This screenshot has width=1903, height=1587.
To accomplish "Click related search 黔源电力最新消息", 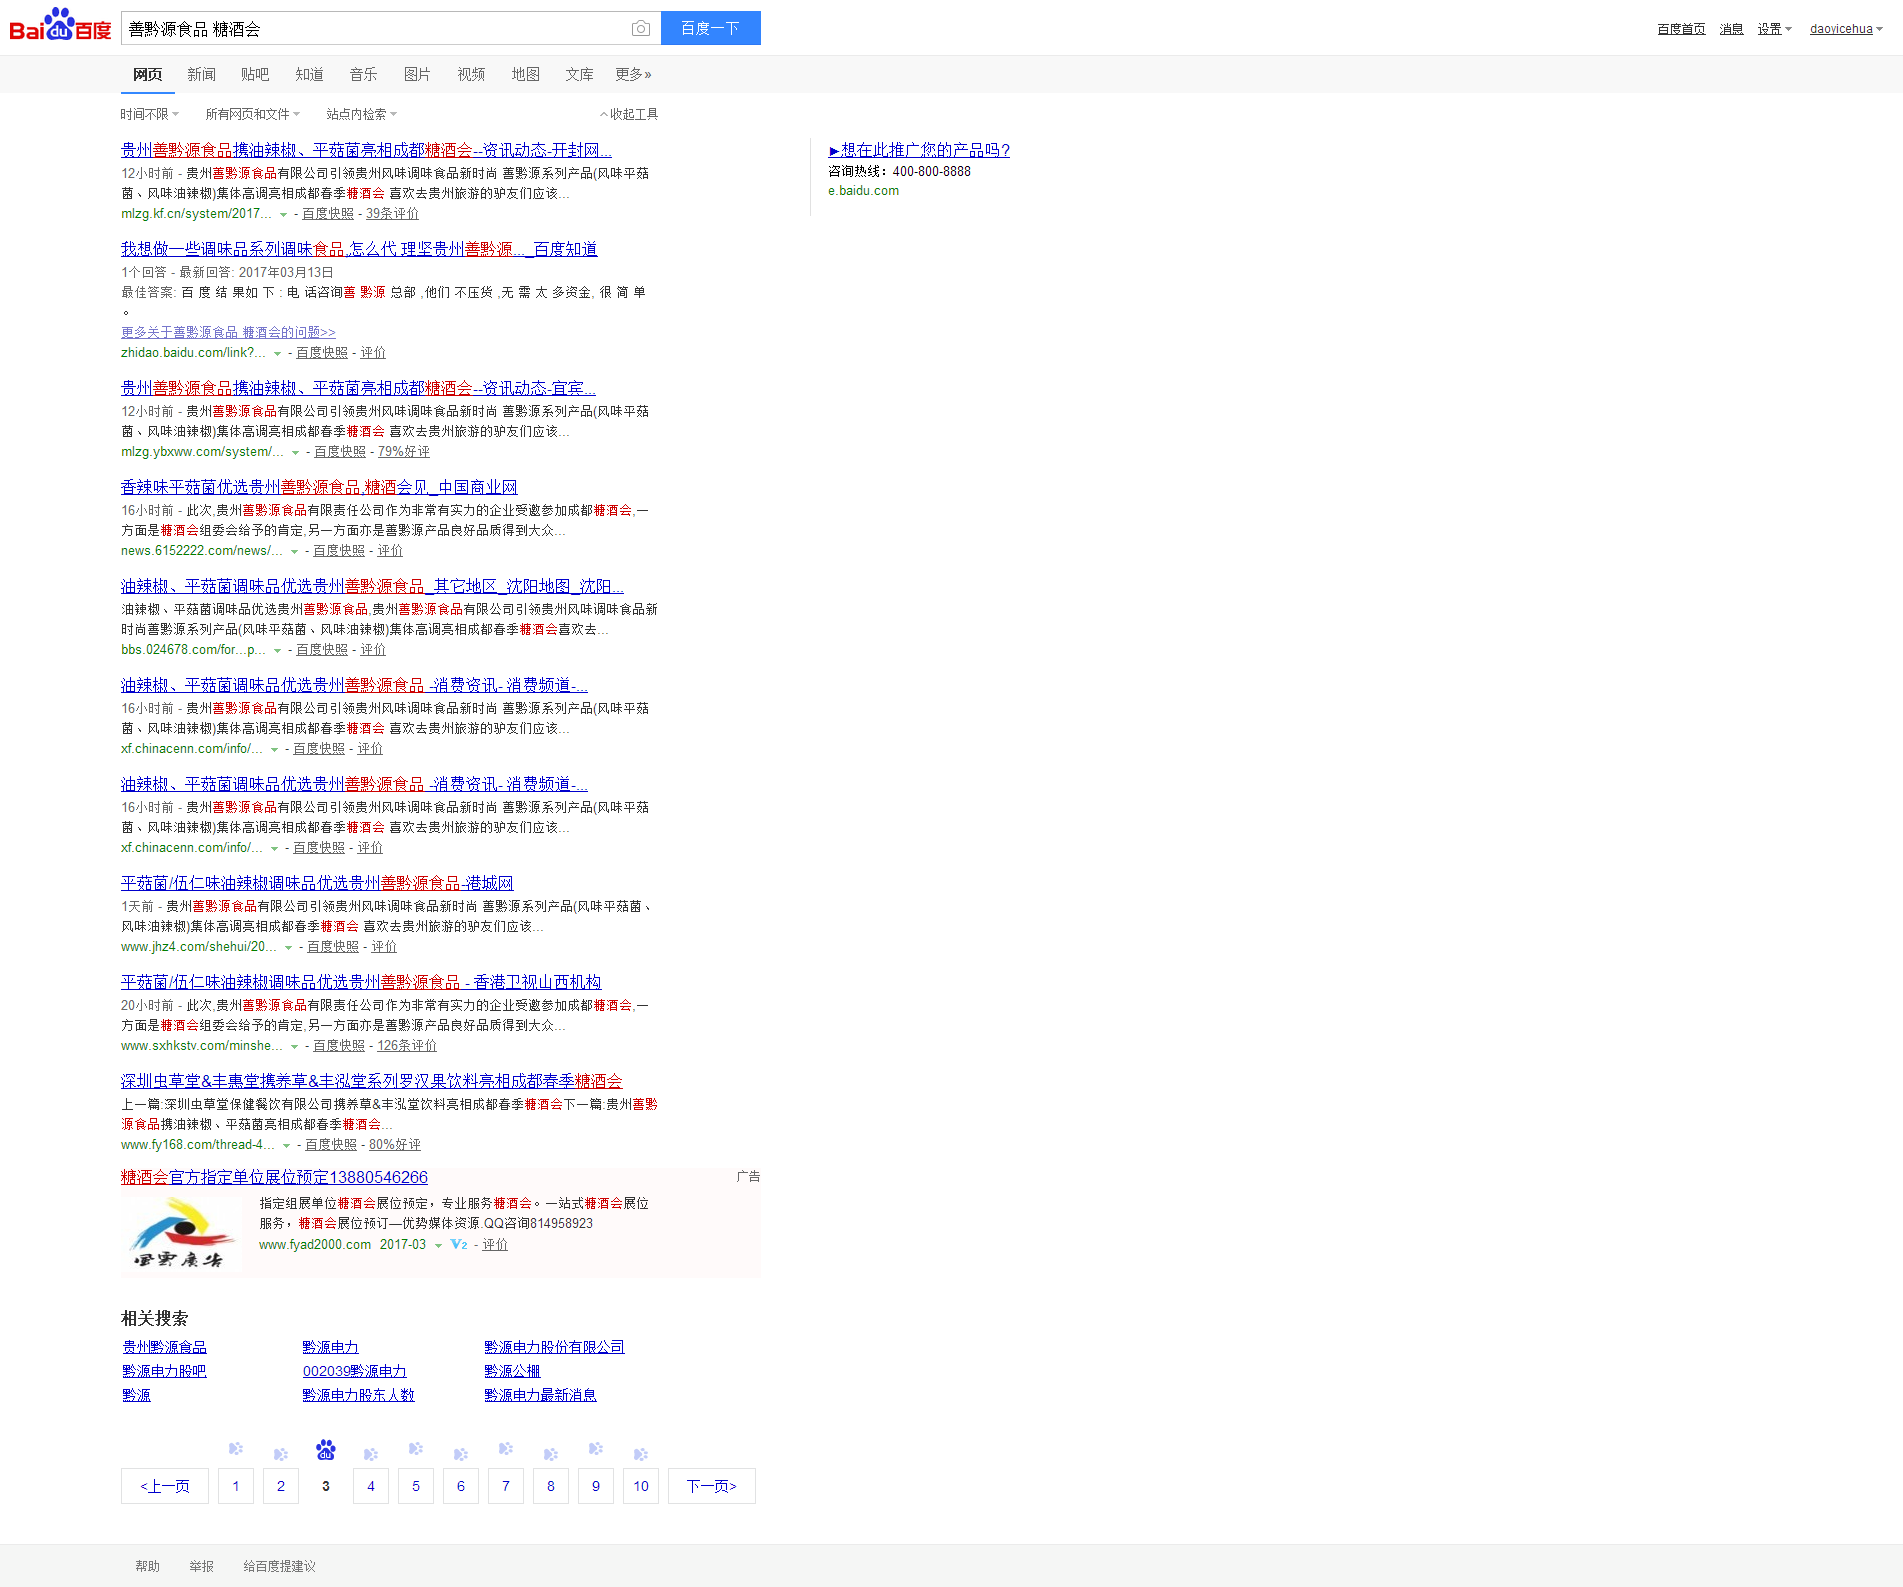I will (540, 1395).
